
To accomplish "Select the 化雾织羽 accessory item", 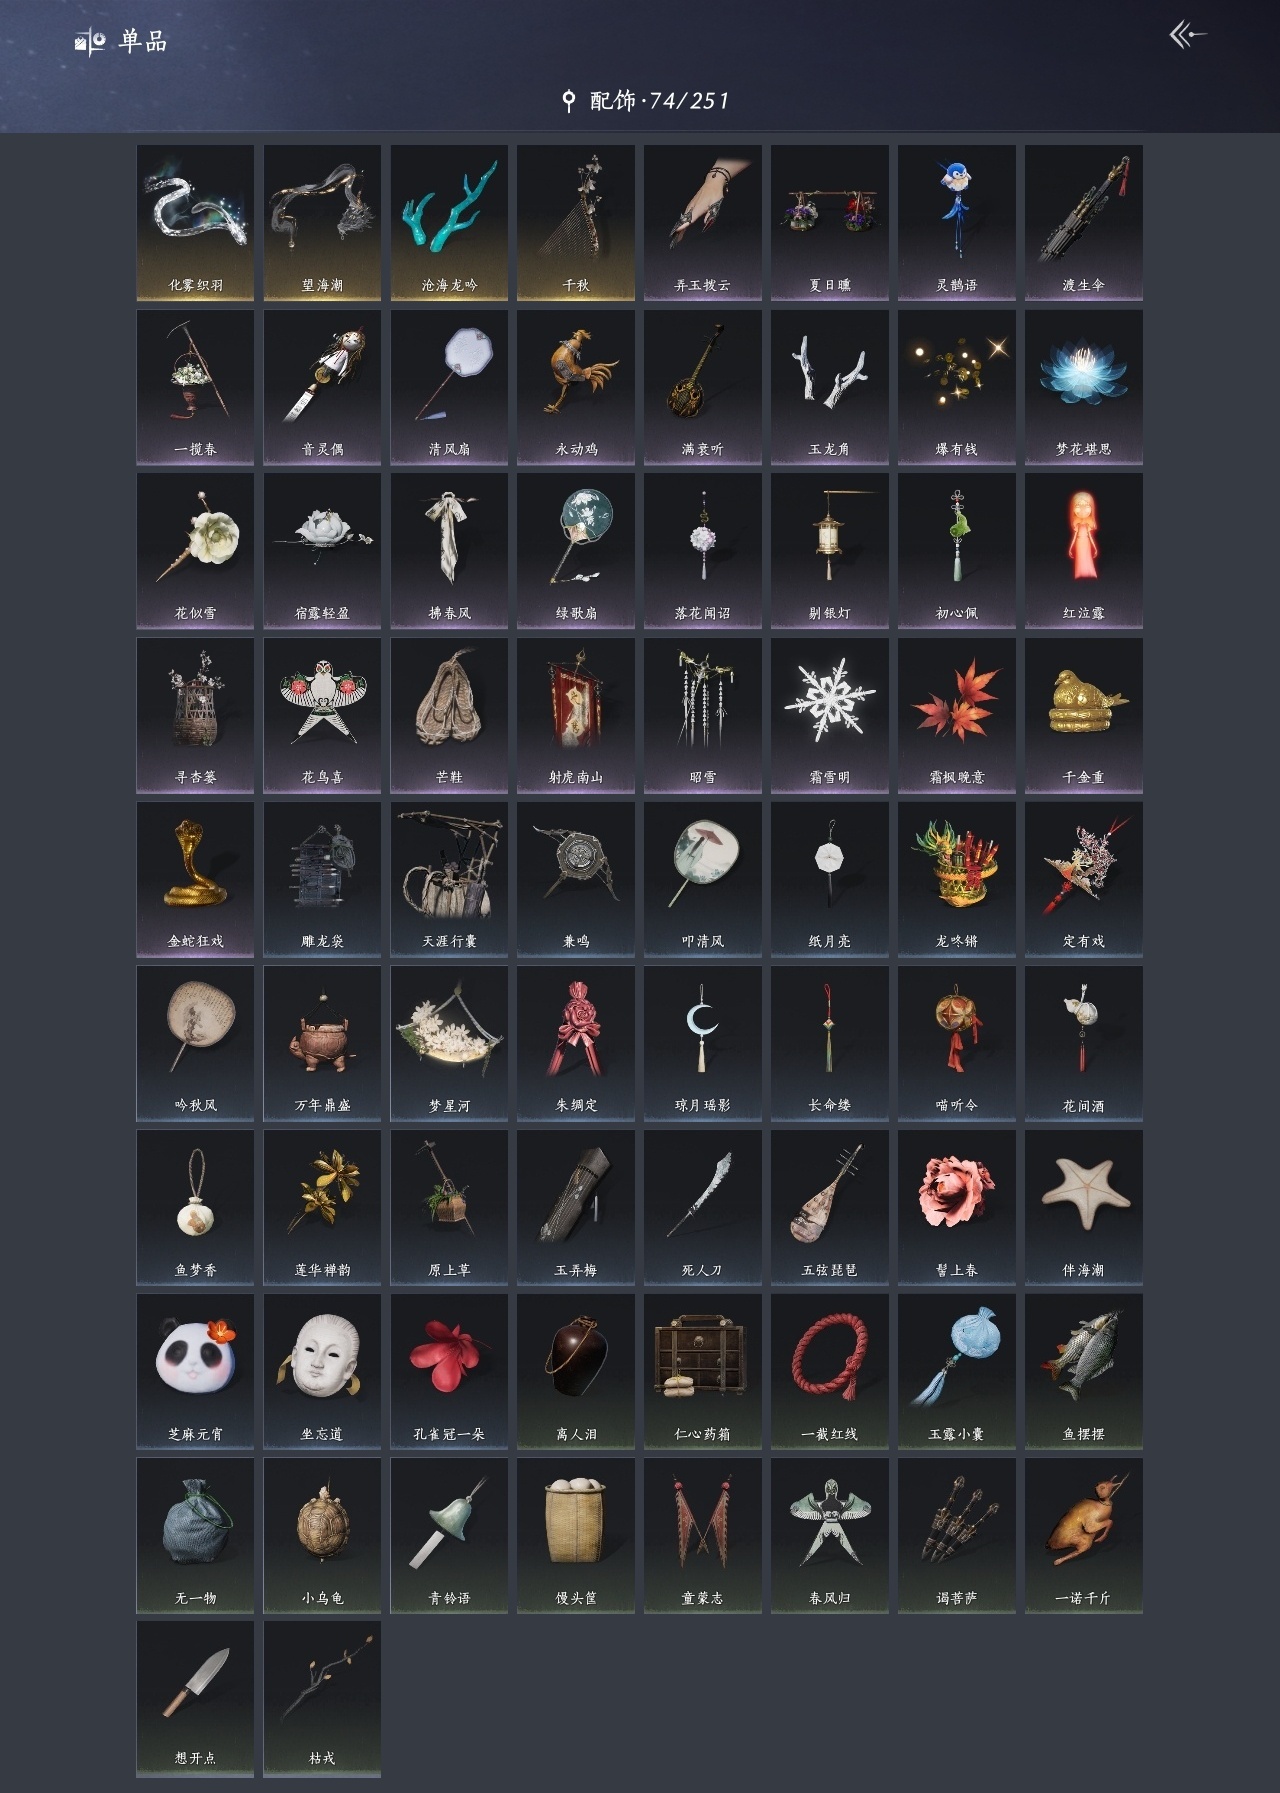I will coord(195,223).
